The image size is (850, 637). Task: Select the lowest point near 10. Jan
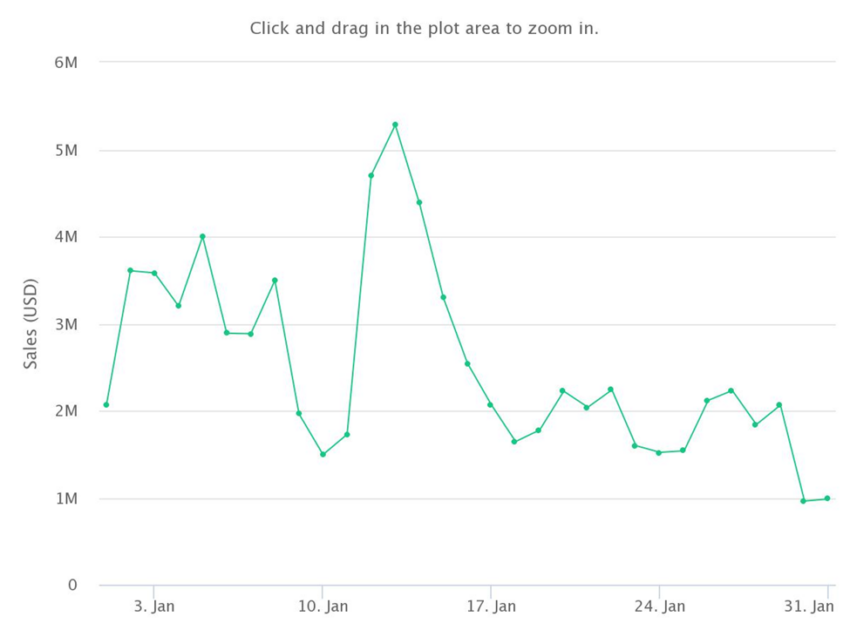coord(323,454)
